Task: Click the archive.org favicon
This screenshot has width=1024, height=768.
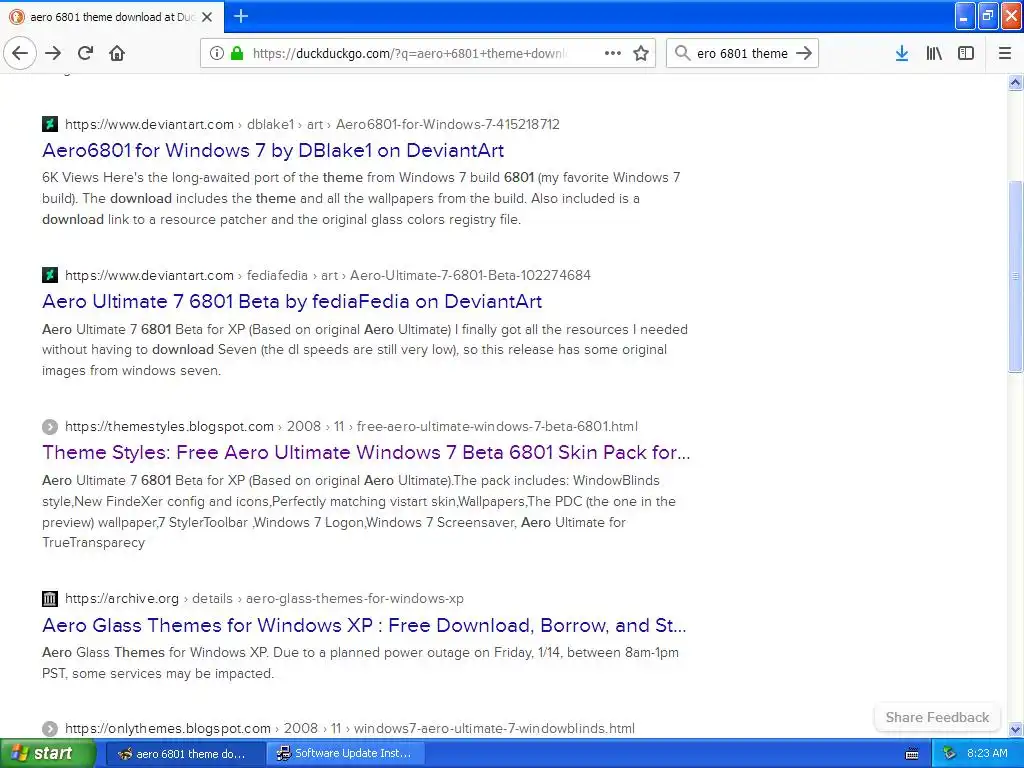Action: click(50, 598)
